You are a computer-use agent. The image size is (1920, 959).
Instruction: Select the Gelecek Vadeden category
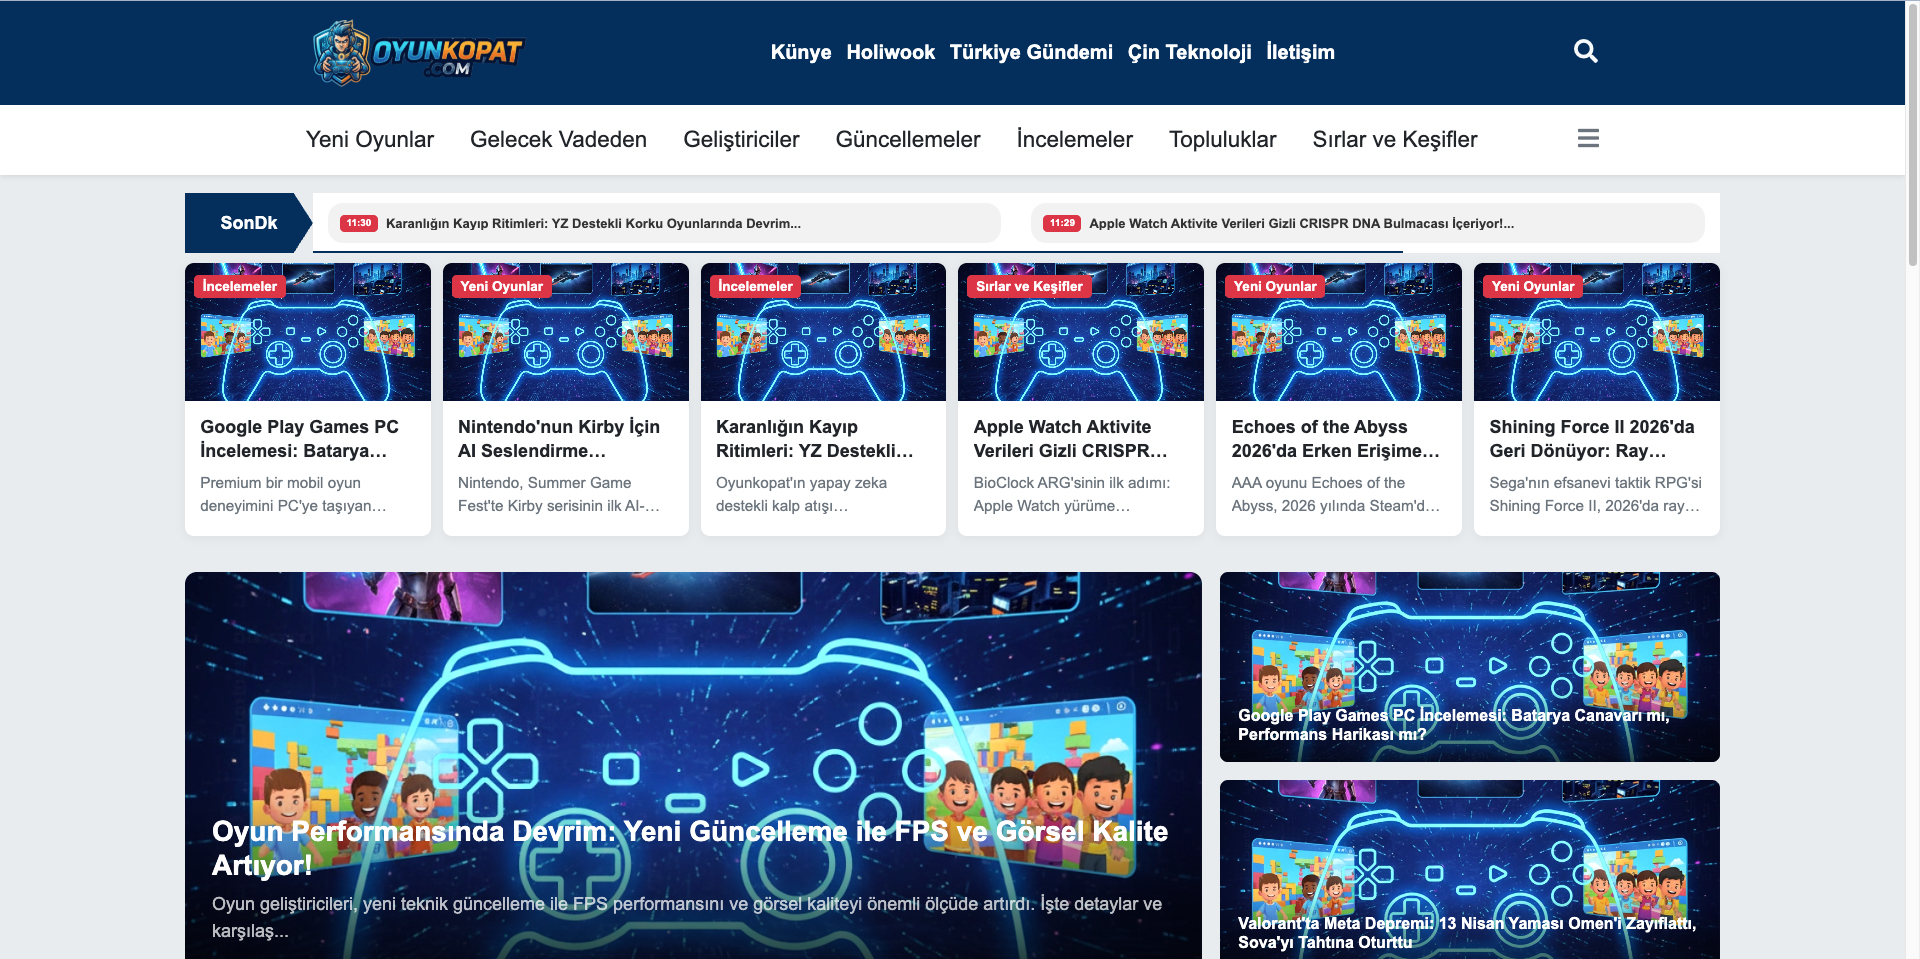tap(558, 139)
